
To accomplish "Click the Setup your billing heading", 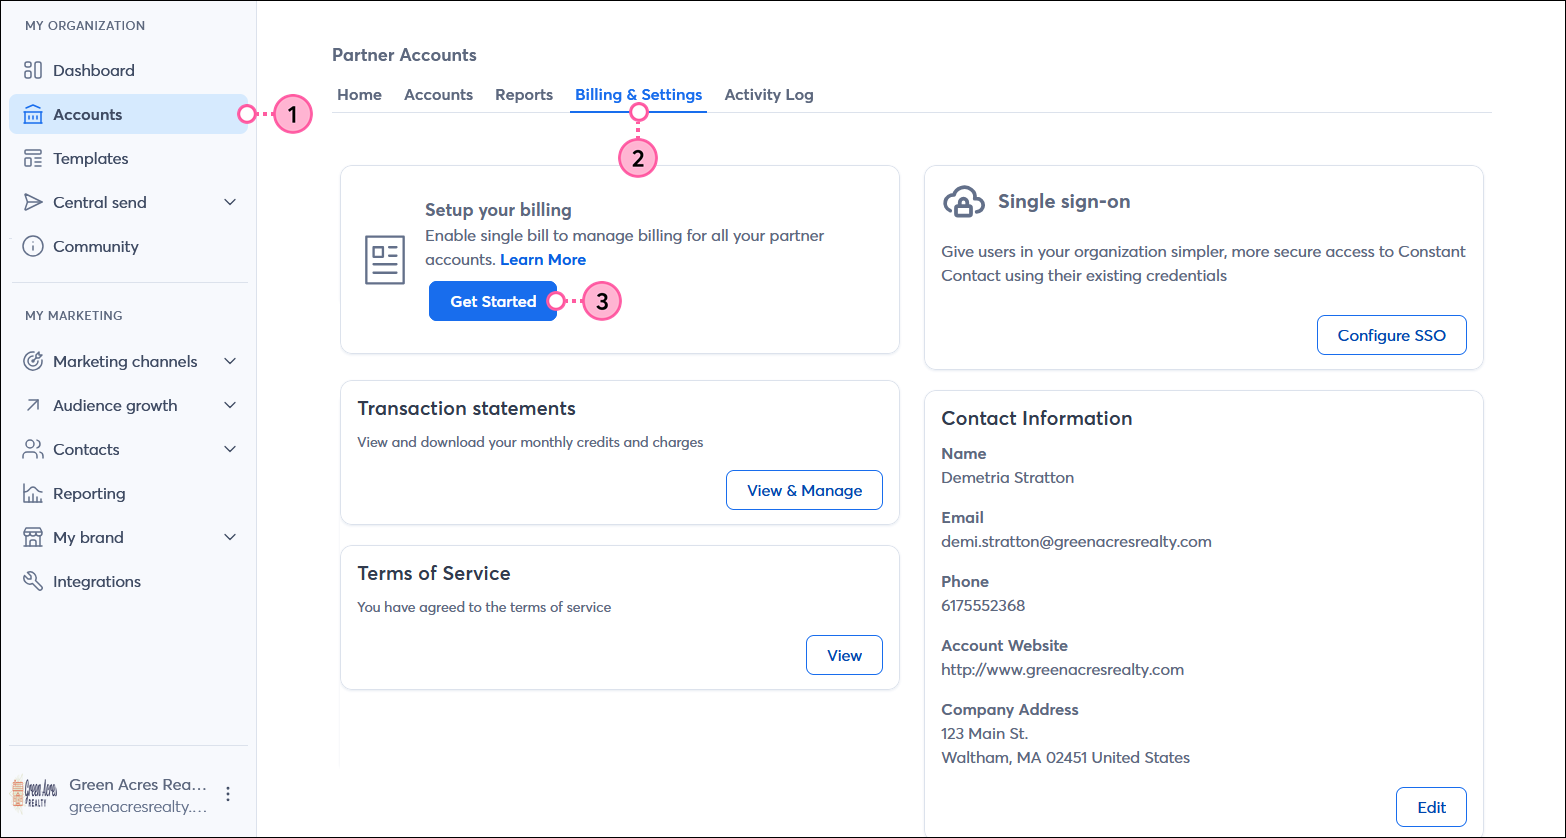I will (498, 210).
